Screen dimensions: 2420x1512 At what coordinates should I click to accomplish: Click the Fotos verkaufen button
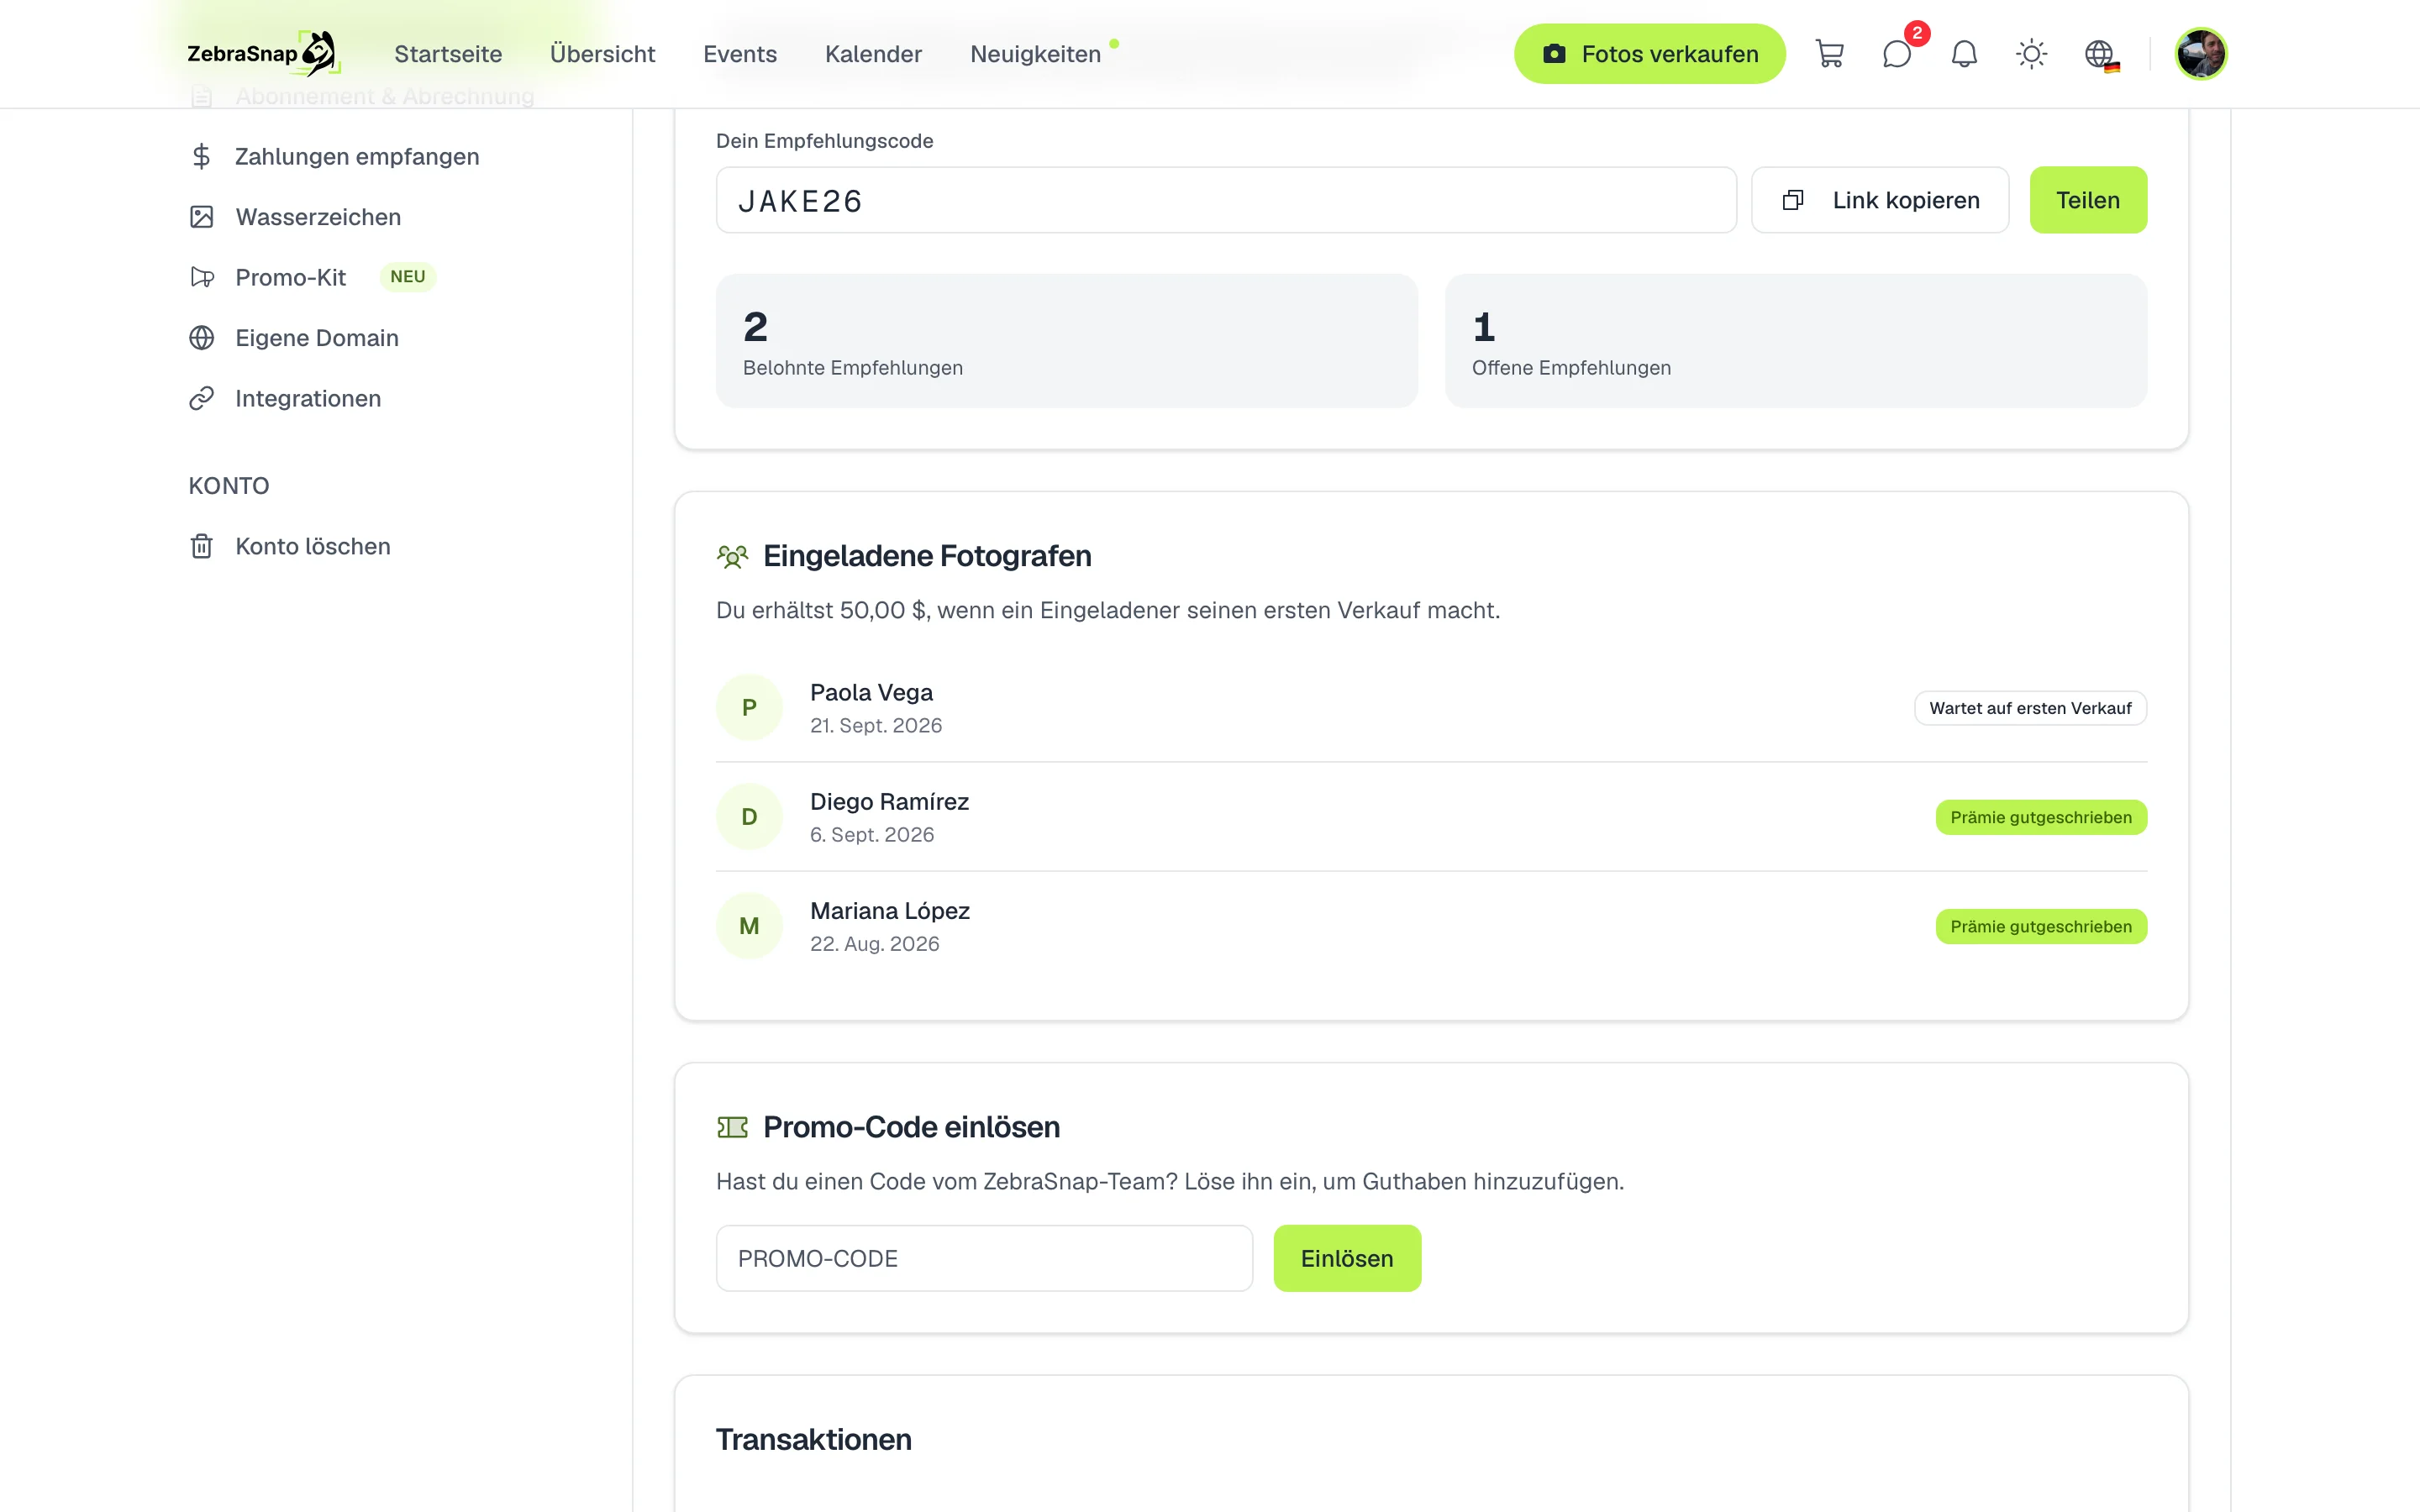pyautogui.click(x=1649, y=54)
